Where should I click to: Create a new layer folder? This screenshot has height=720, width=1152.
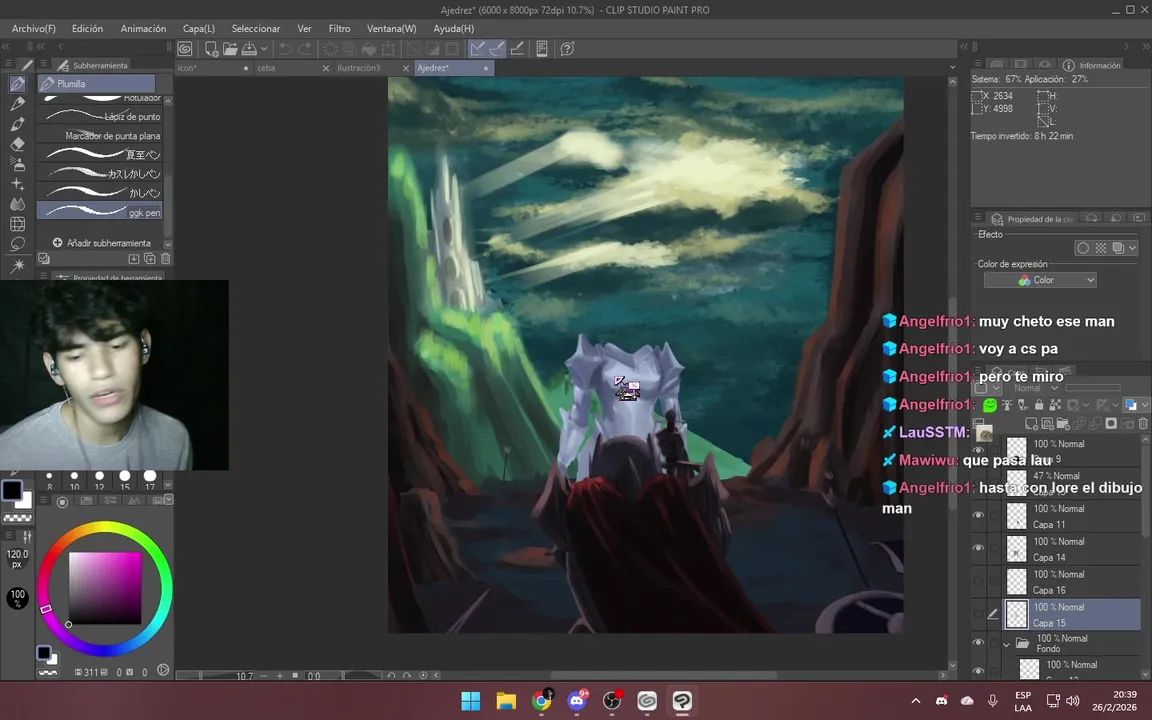[1063, 423]
